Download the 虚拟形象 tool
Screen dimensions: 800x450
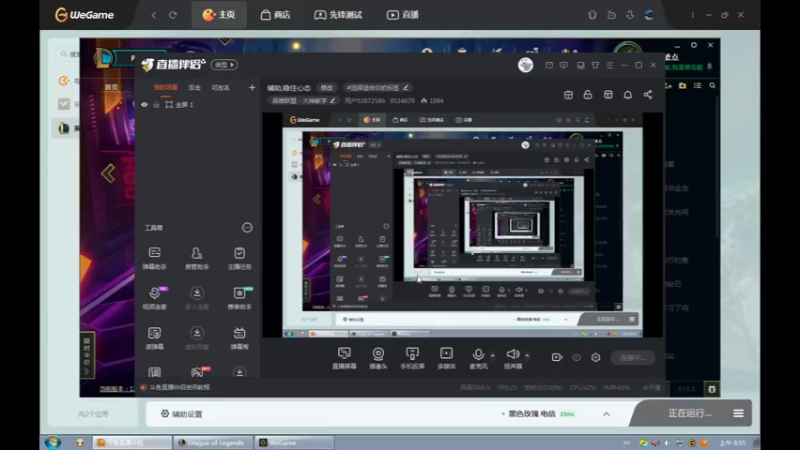(x=196, y=338)
